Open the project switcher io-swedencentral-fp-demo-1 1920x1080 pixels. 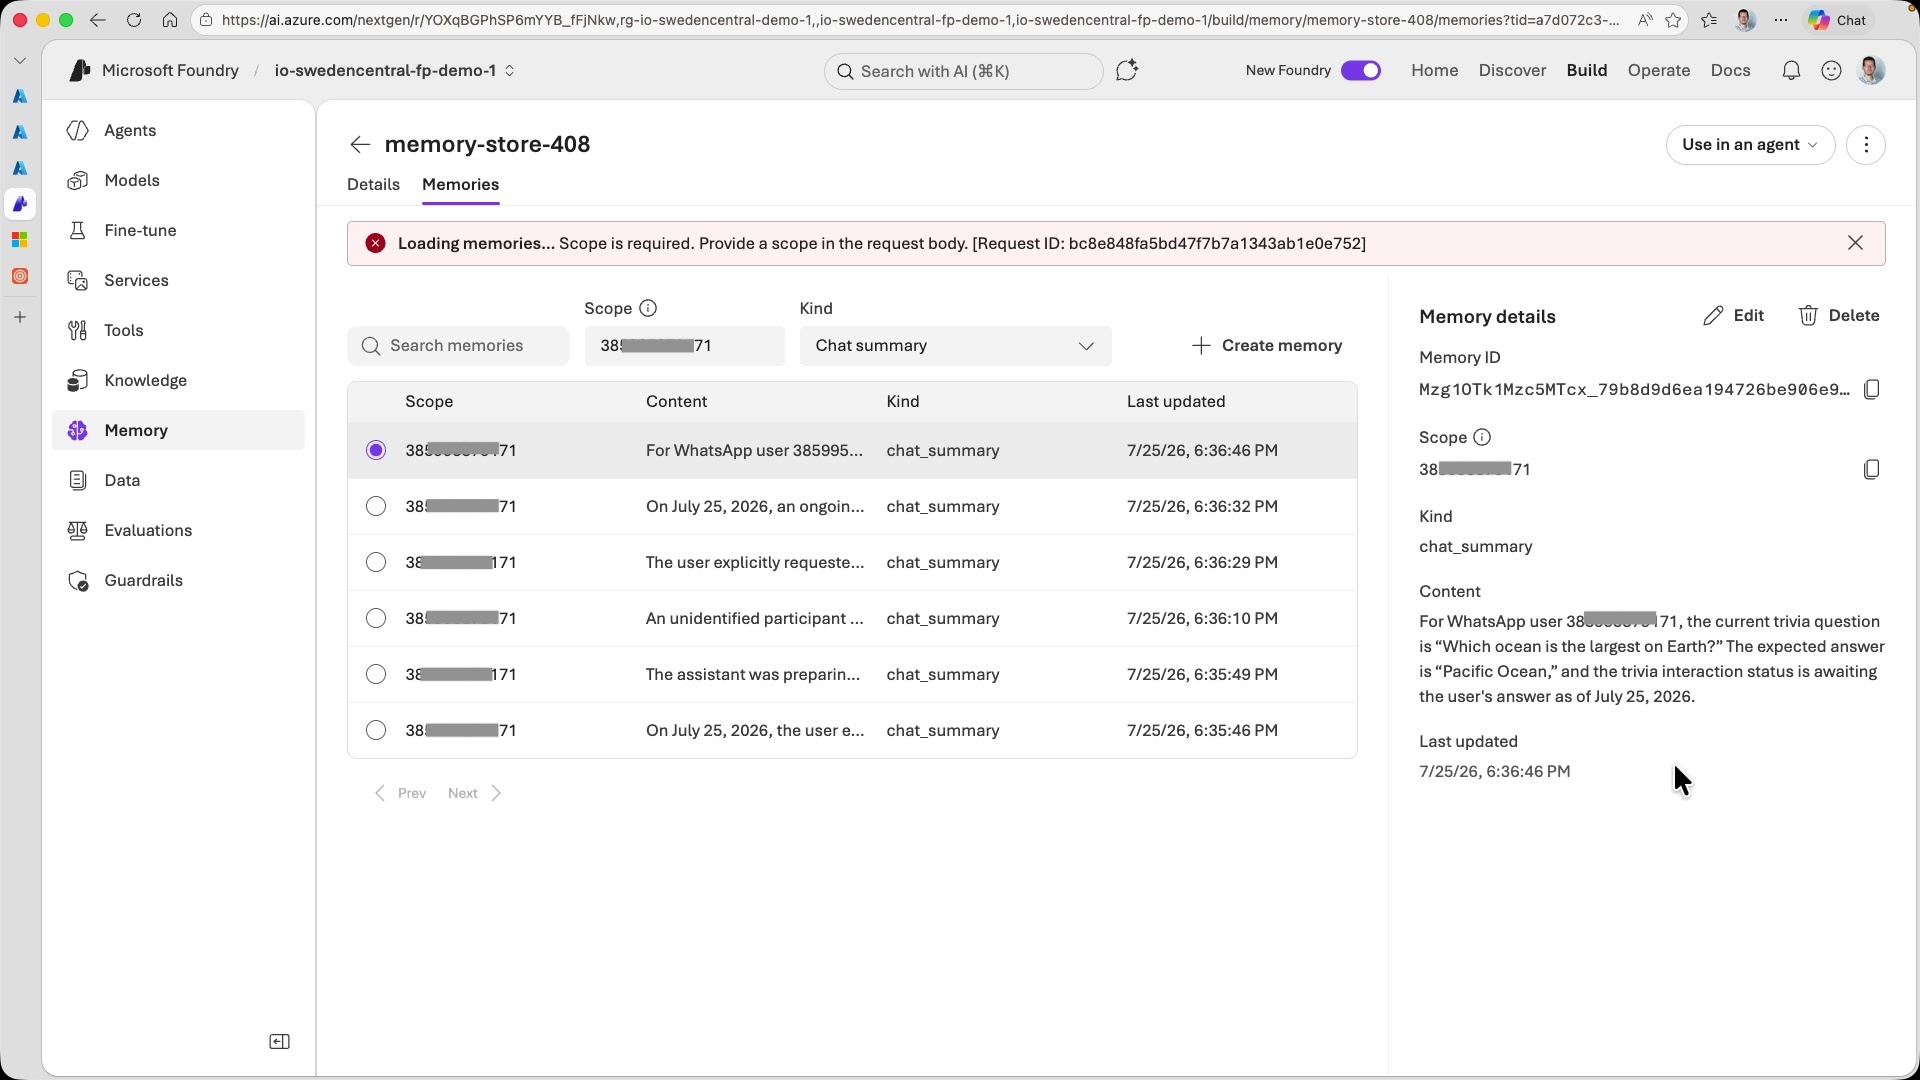coord(395,70)
